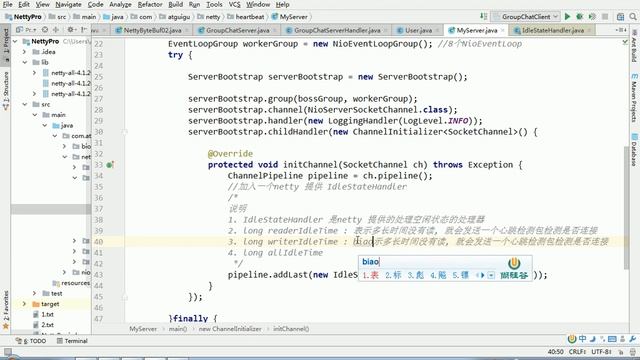Click collapse all icon in Project panel
The image size is (640, 360).
56,30
